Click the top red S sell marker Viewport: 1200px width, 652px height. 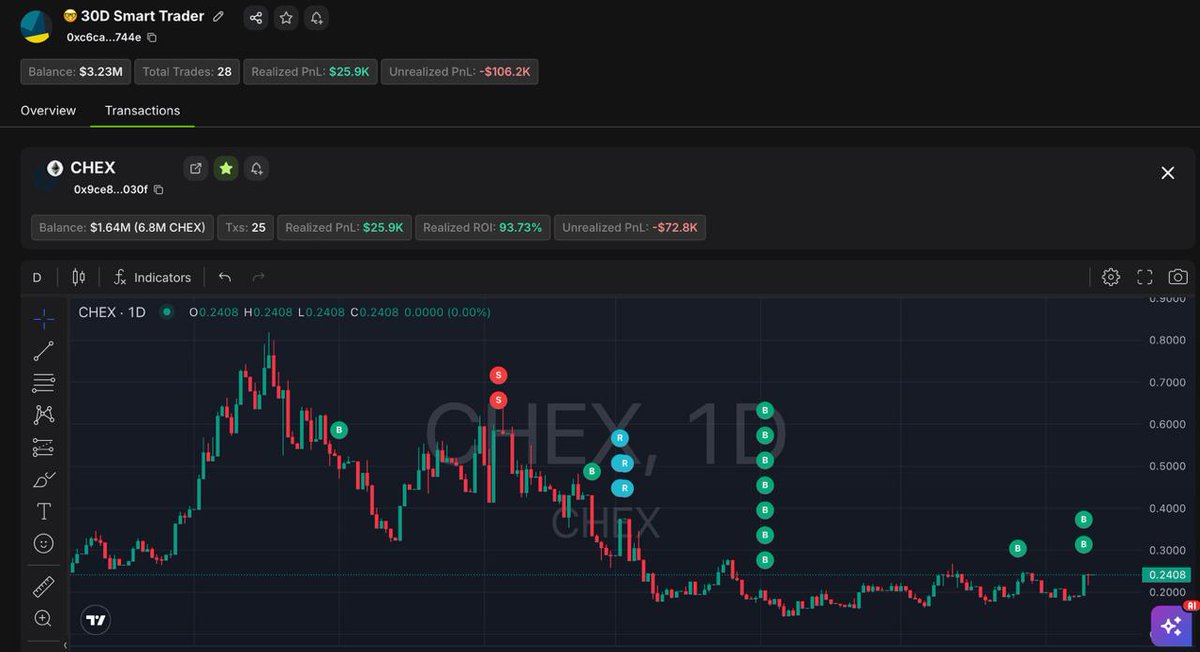499,375
